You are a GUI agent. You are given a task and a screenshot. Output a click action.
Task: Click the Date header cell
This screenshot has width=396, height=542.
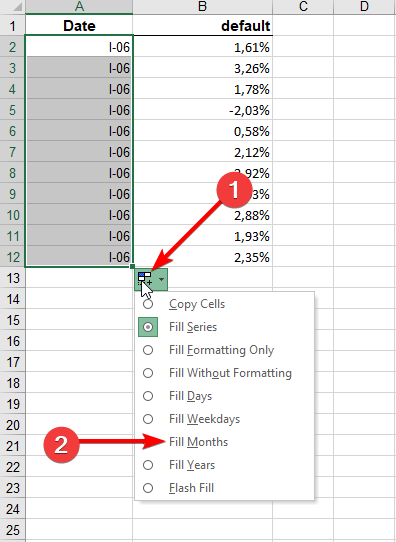pyautogui.click(x=79, y=26)
